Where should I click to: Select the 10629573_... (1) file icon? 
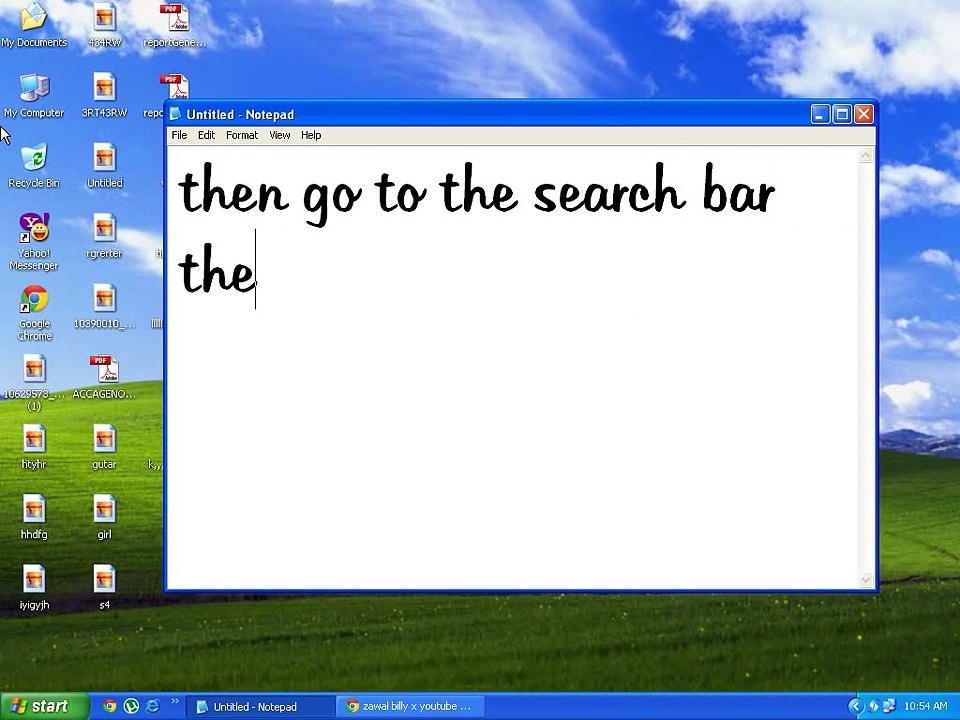[34, 383]
